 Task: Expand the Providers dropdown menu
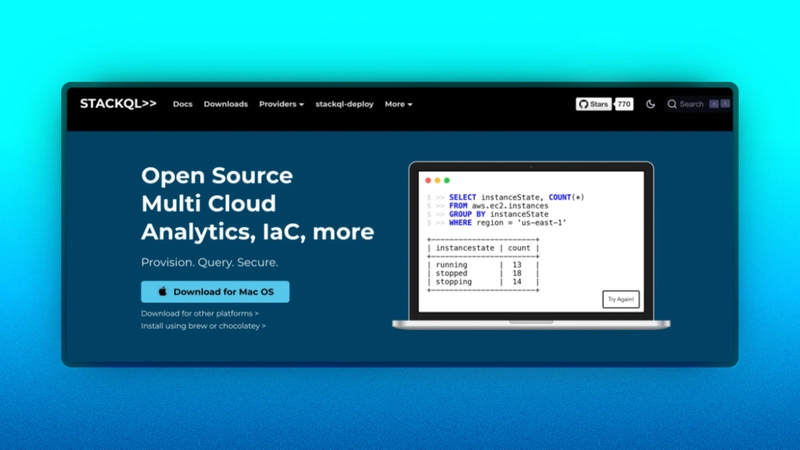pyautogui.click(x=281, y=104)
